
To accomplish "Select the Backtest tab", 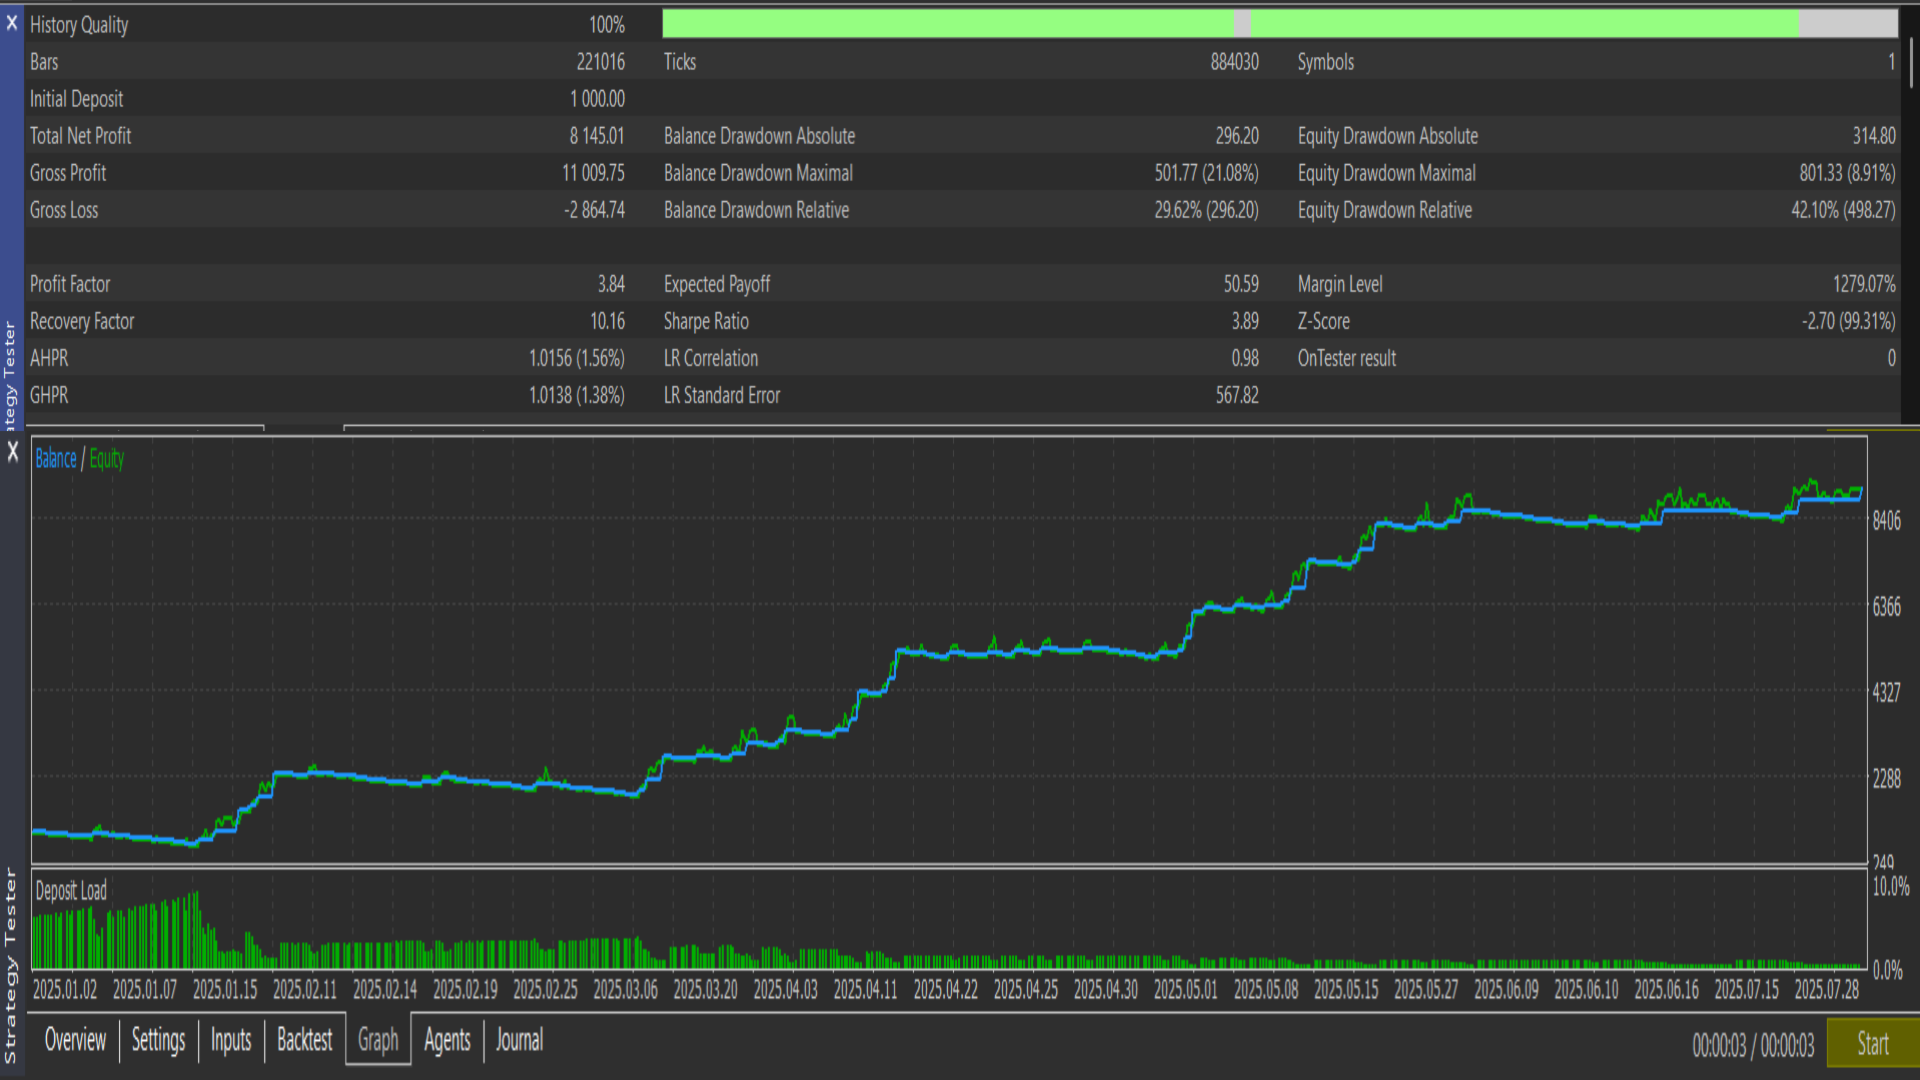I will (304, 1040).
